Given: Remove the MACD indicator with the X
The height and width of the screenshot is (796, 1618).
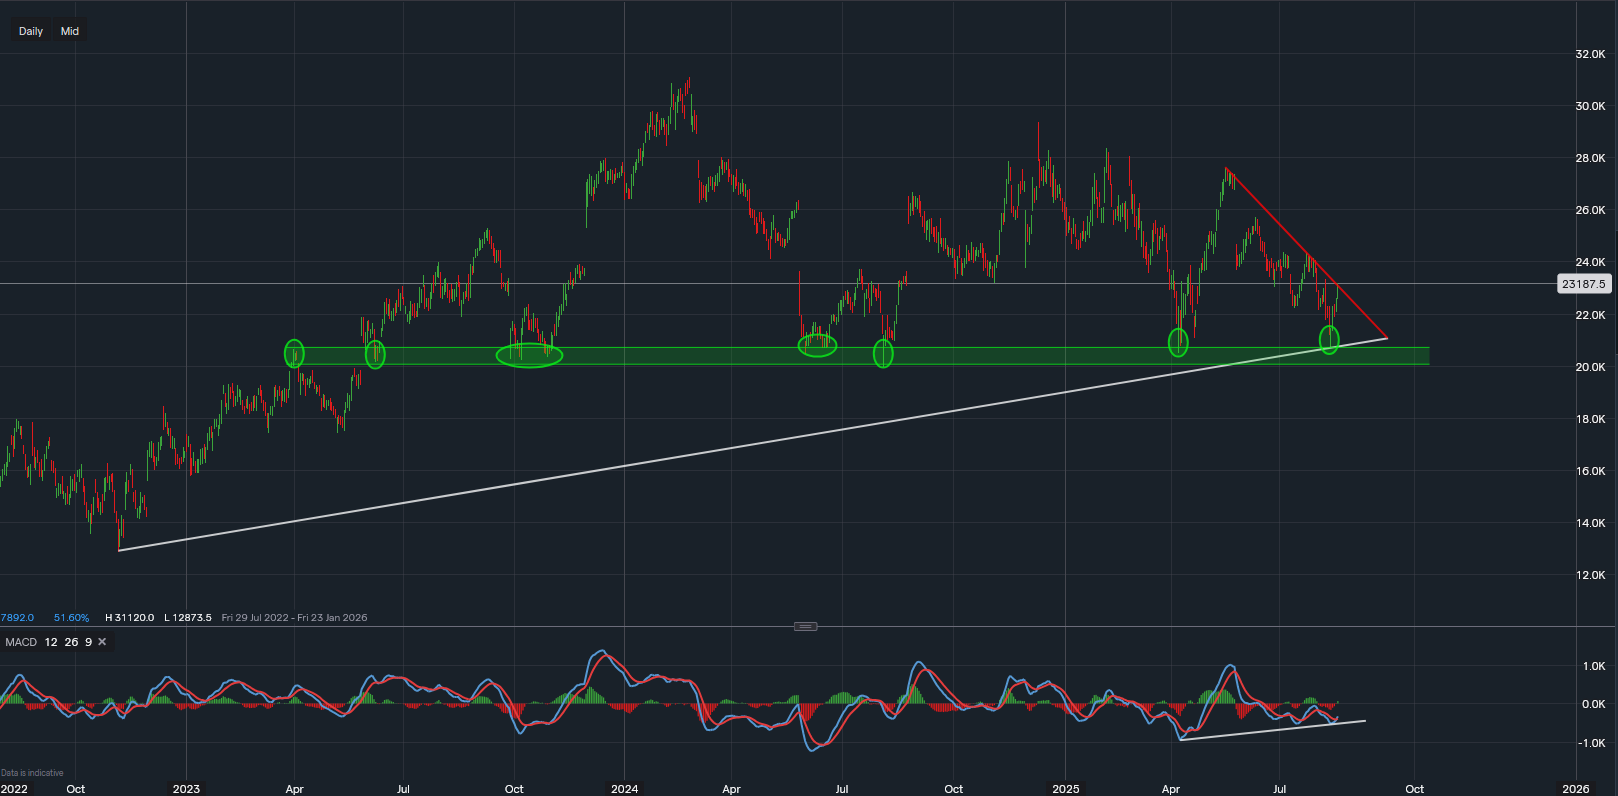Looking at the screenshot, I should click(102, 642).
